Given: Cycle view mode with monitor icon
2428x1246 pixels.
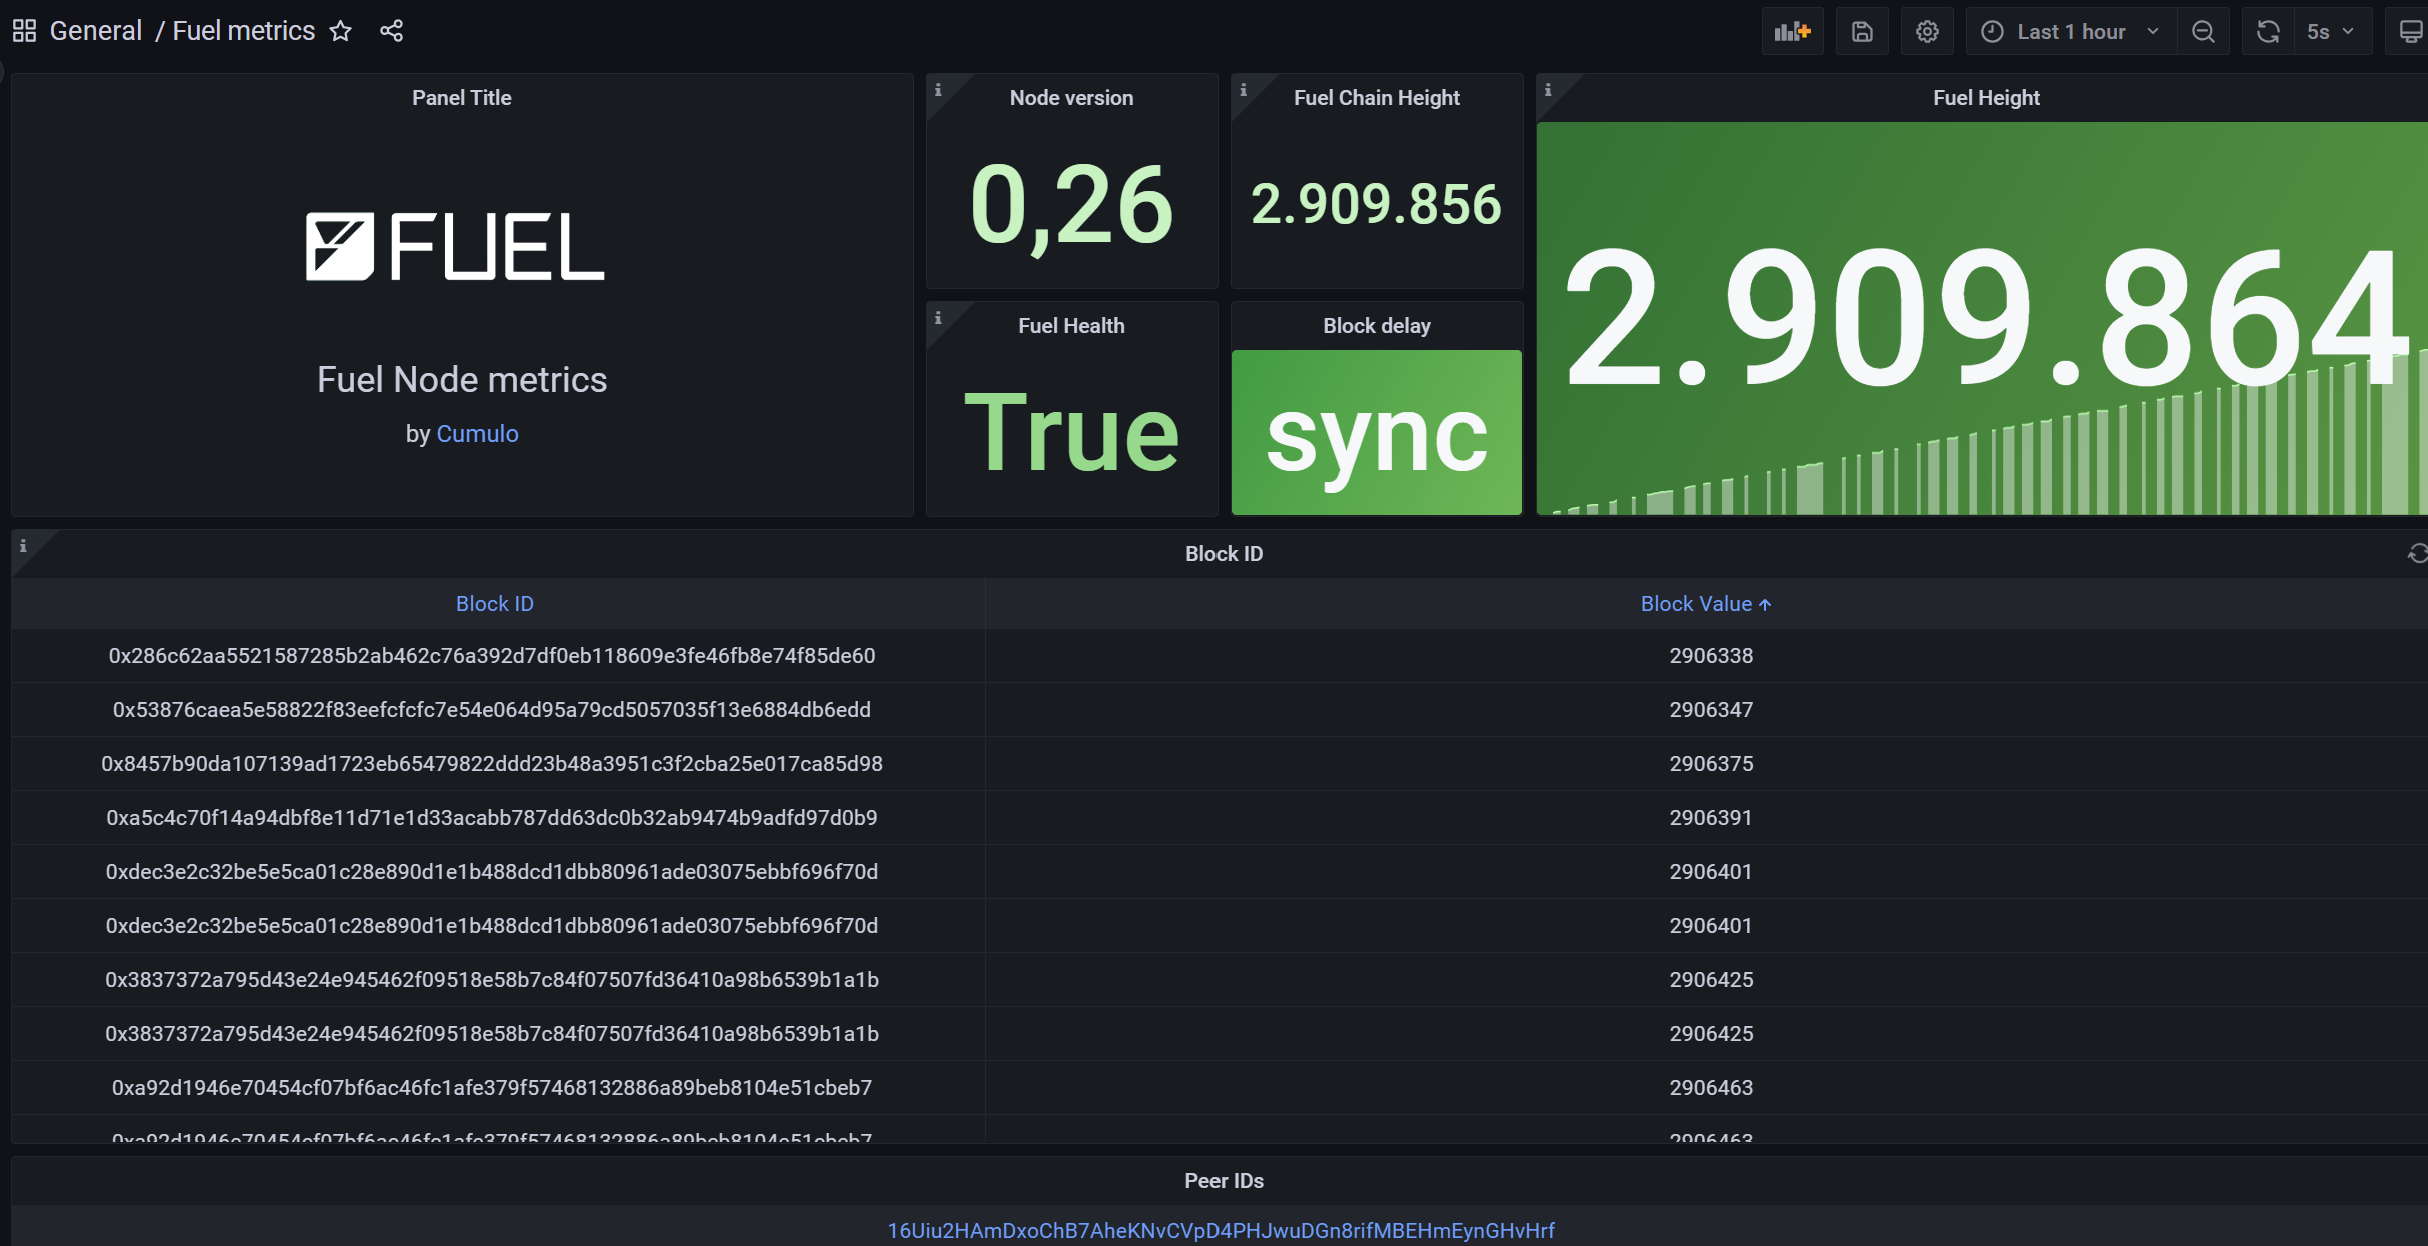Looking at the screenshot, I should coord(2410,32).
